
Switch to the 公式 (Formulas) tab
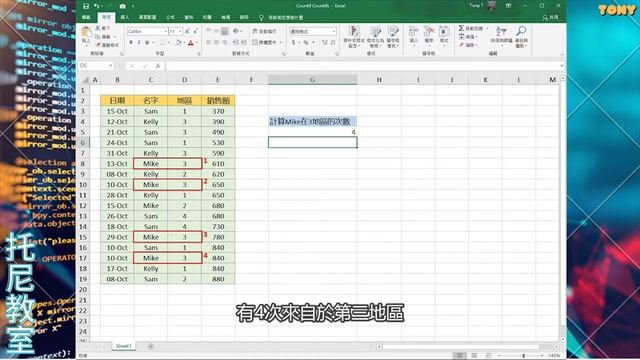pos(170,18)
